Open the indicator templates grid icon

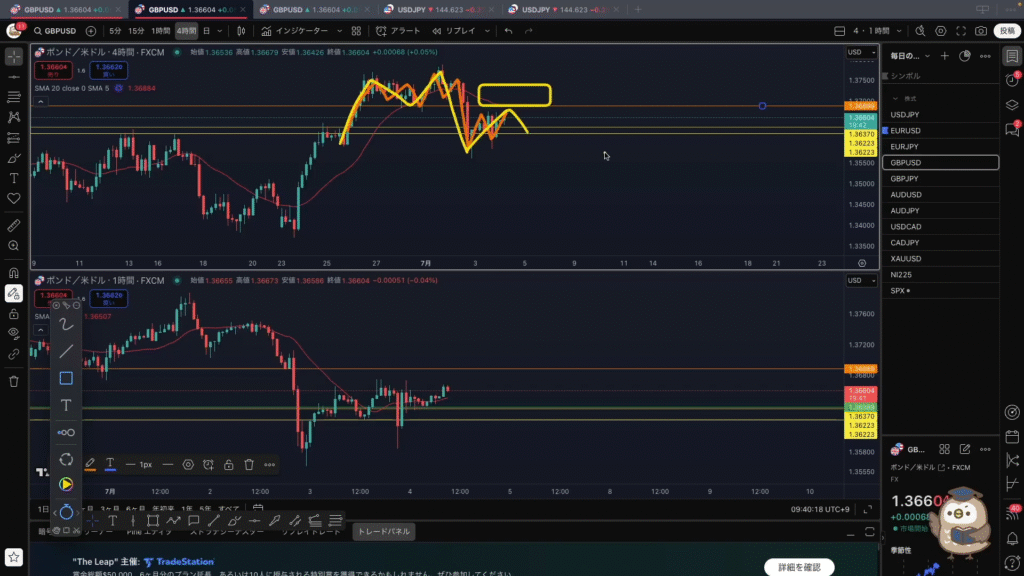coord(357,31)
